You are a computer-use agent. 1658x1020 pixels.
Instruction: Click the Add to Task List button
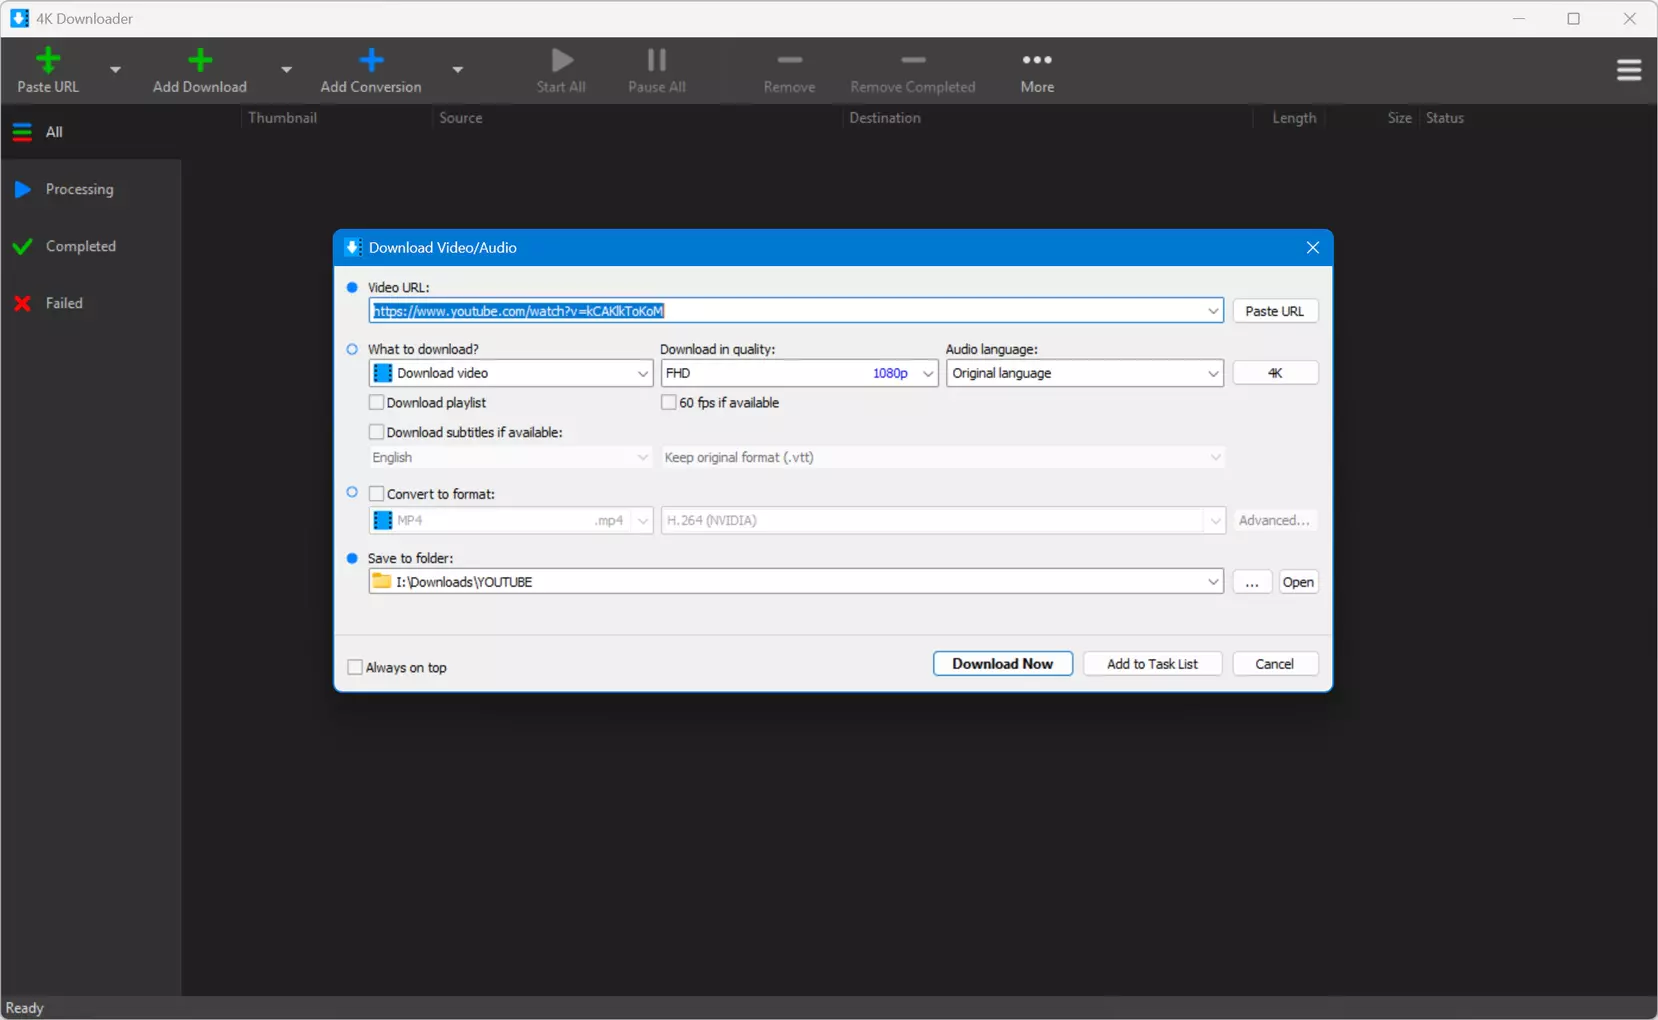[x=1153, y=664]
